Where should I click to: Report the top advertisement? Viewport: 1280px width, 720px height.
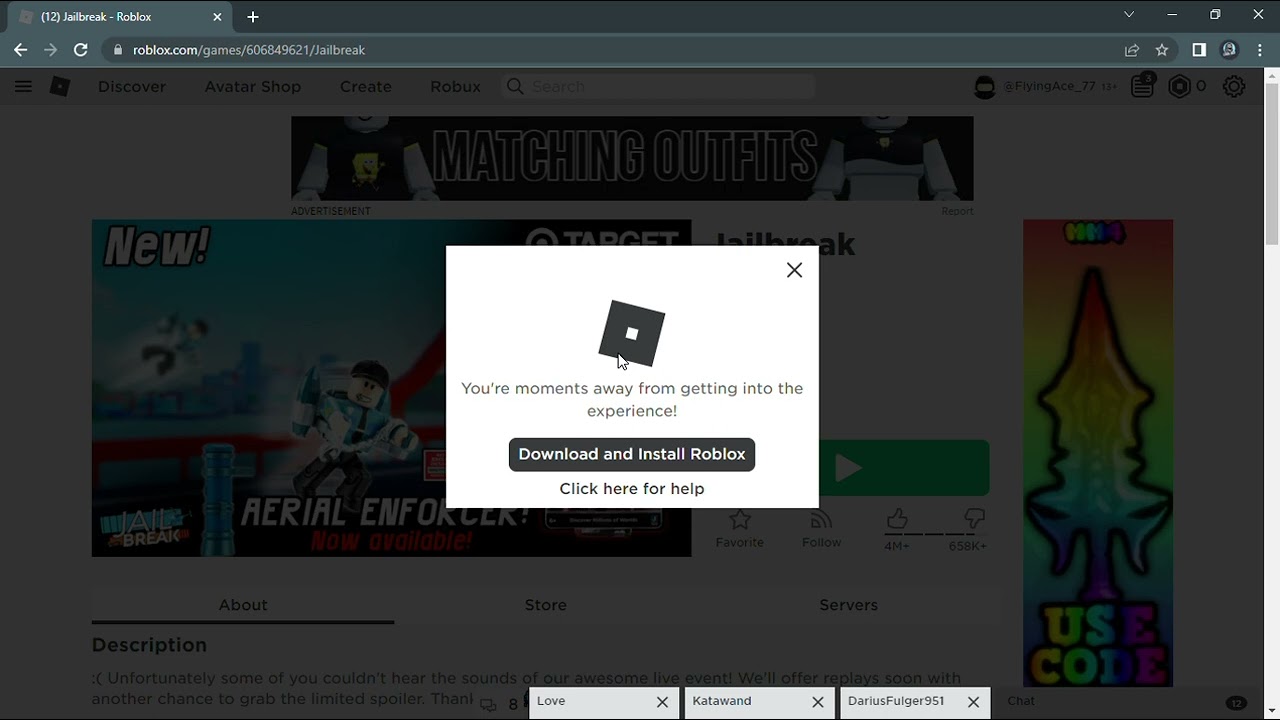coord(957,211)
